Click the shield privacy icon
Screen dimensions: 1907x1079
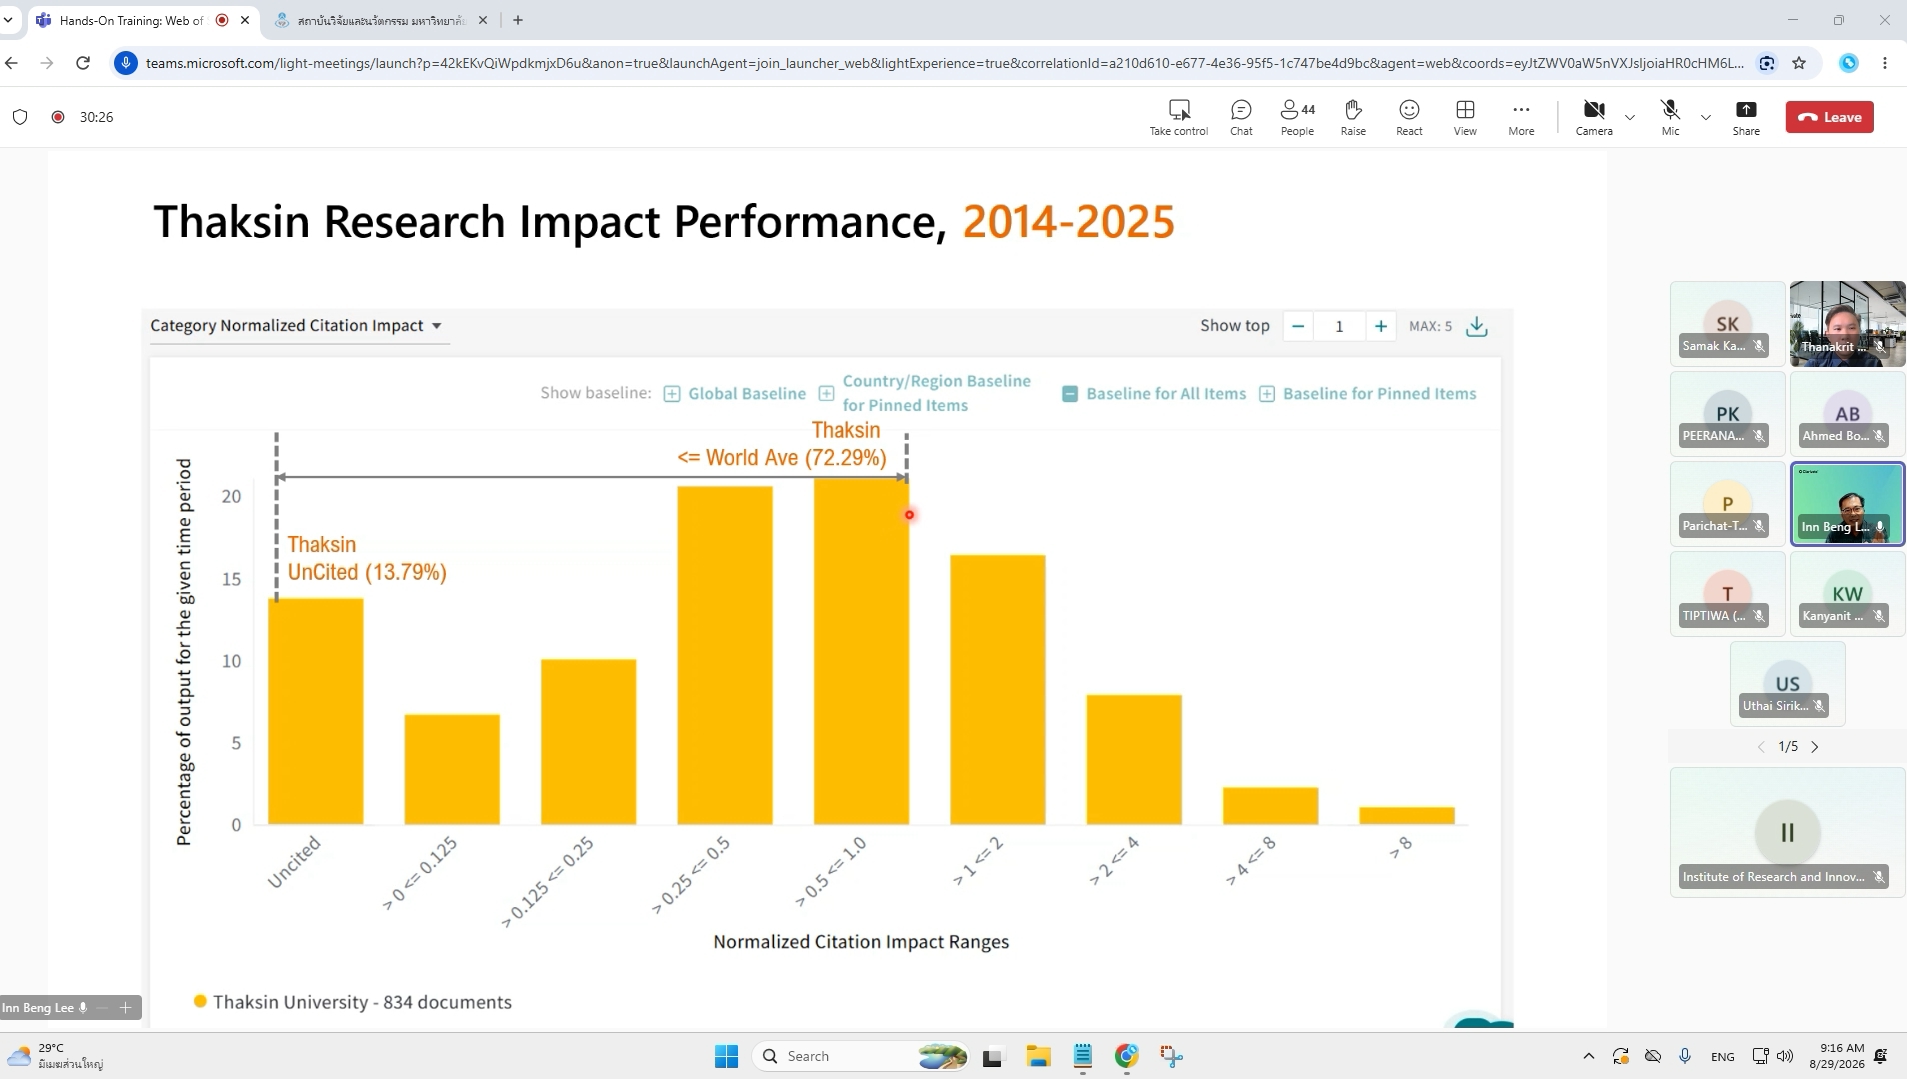[20, 117]
